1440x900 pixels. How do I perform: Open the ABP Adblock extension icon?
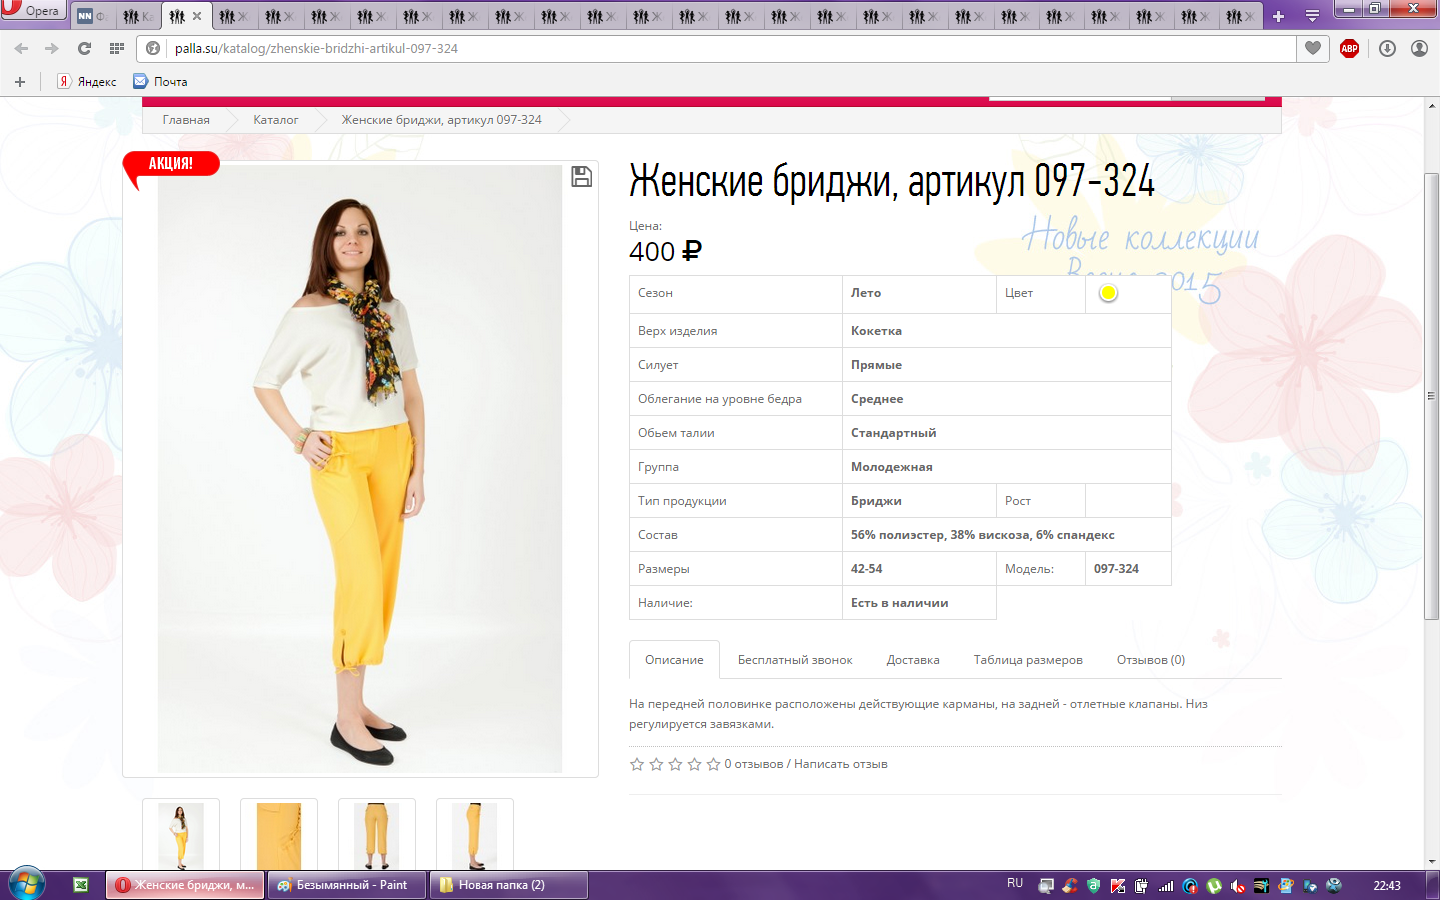point(1349,48)
